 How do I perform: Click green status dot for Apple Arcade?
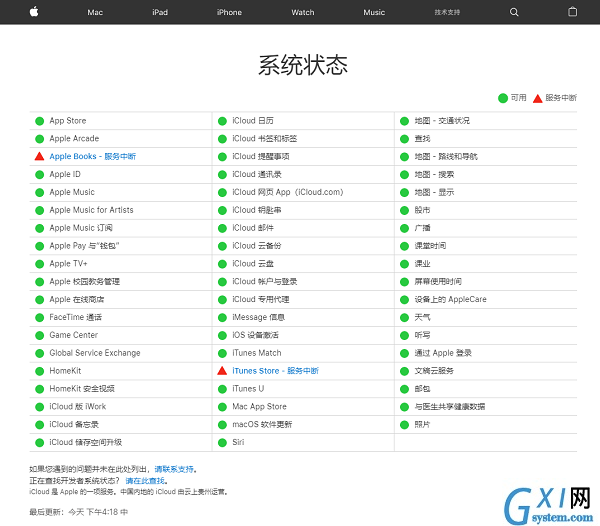coord(39,139)
